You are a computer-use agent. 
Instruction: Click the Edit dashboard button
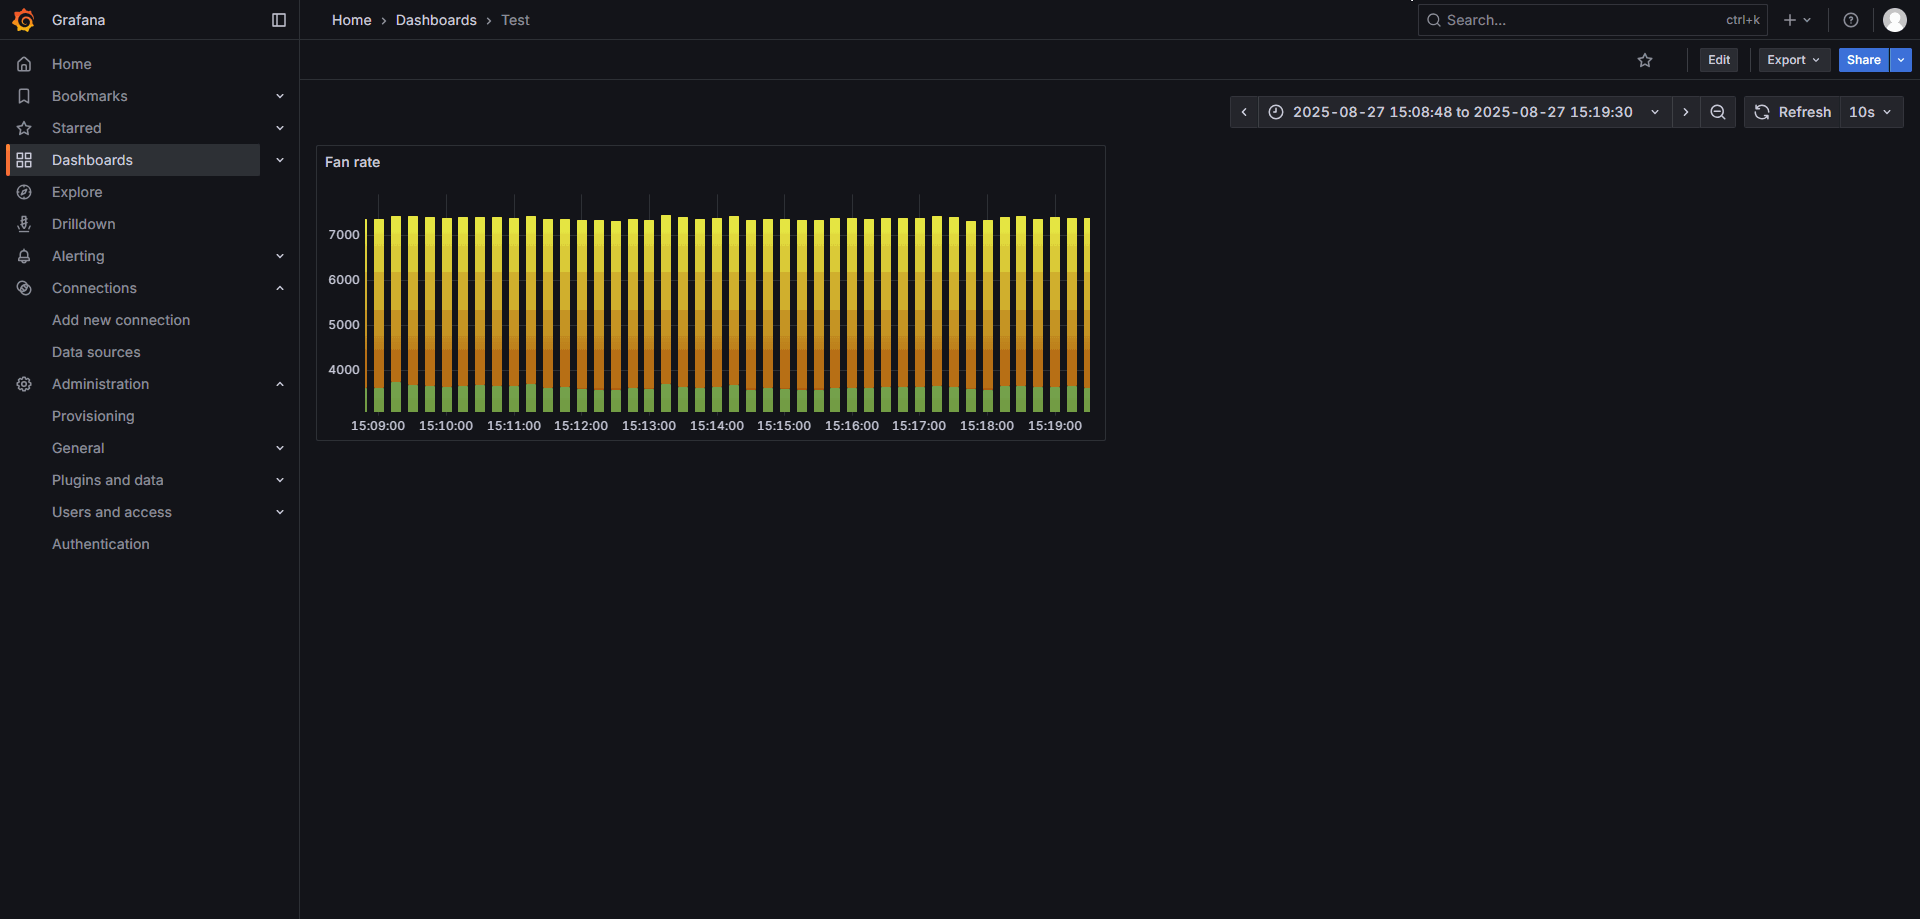[1718, 60]
